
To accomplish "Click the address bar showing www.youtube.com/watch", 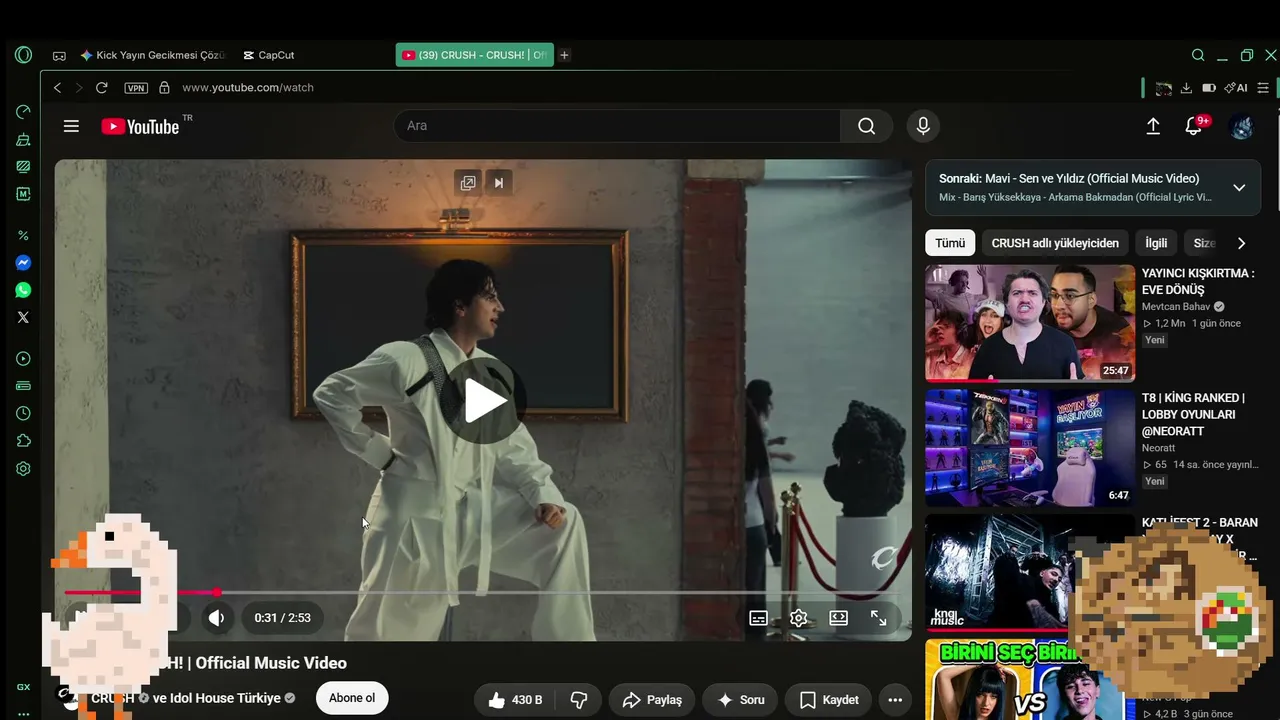I will pos(248,88).
